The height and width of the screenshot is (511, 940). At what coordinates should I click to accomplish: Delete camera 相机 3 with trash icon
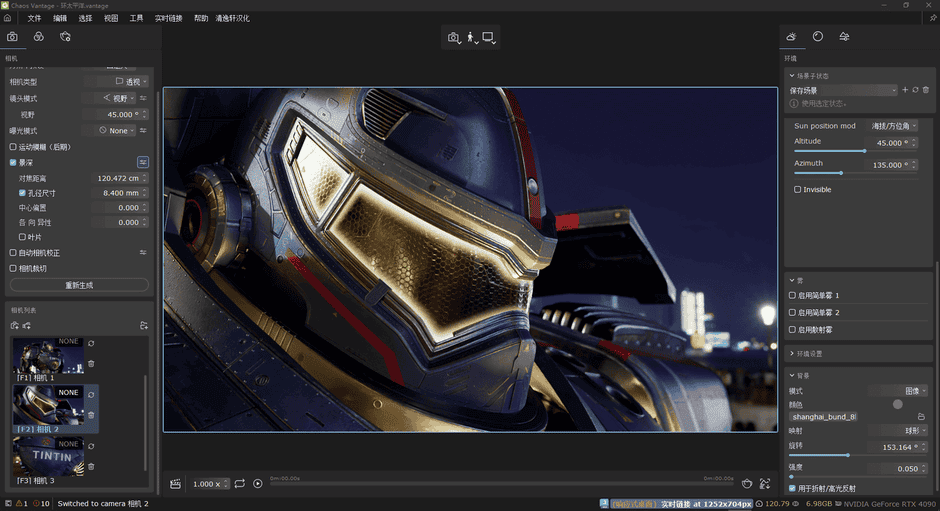(91, 466)
